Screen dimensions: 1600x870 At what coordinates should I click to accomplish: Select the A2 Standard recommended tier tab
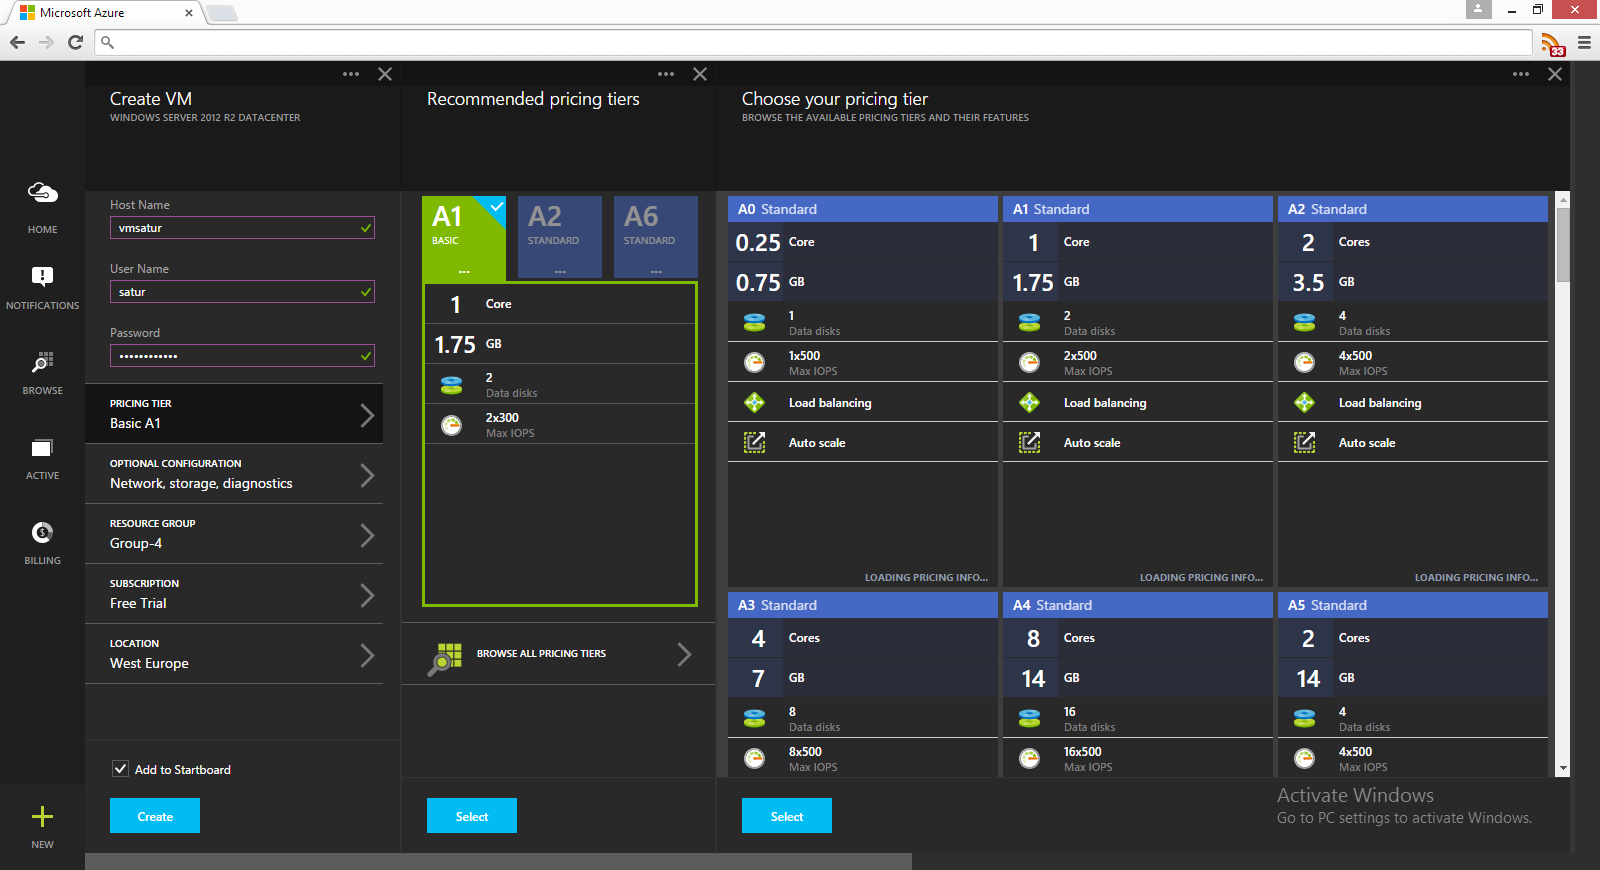tap(560, 237)
